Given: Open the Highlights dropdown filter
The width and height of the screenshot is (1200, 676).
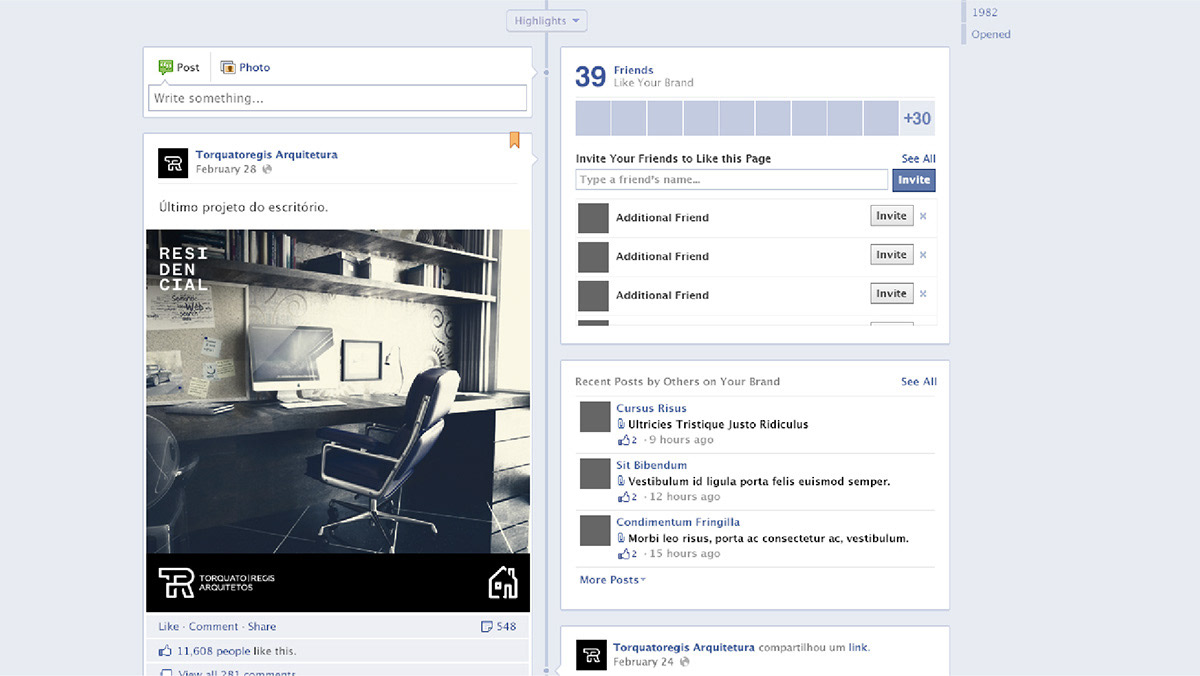Looking at the screenshot, I should point(546,21).
